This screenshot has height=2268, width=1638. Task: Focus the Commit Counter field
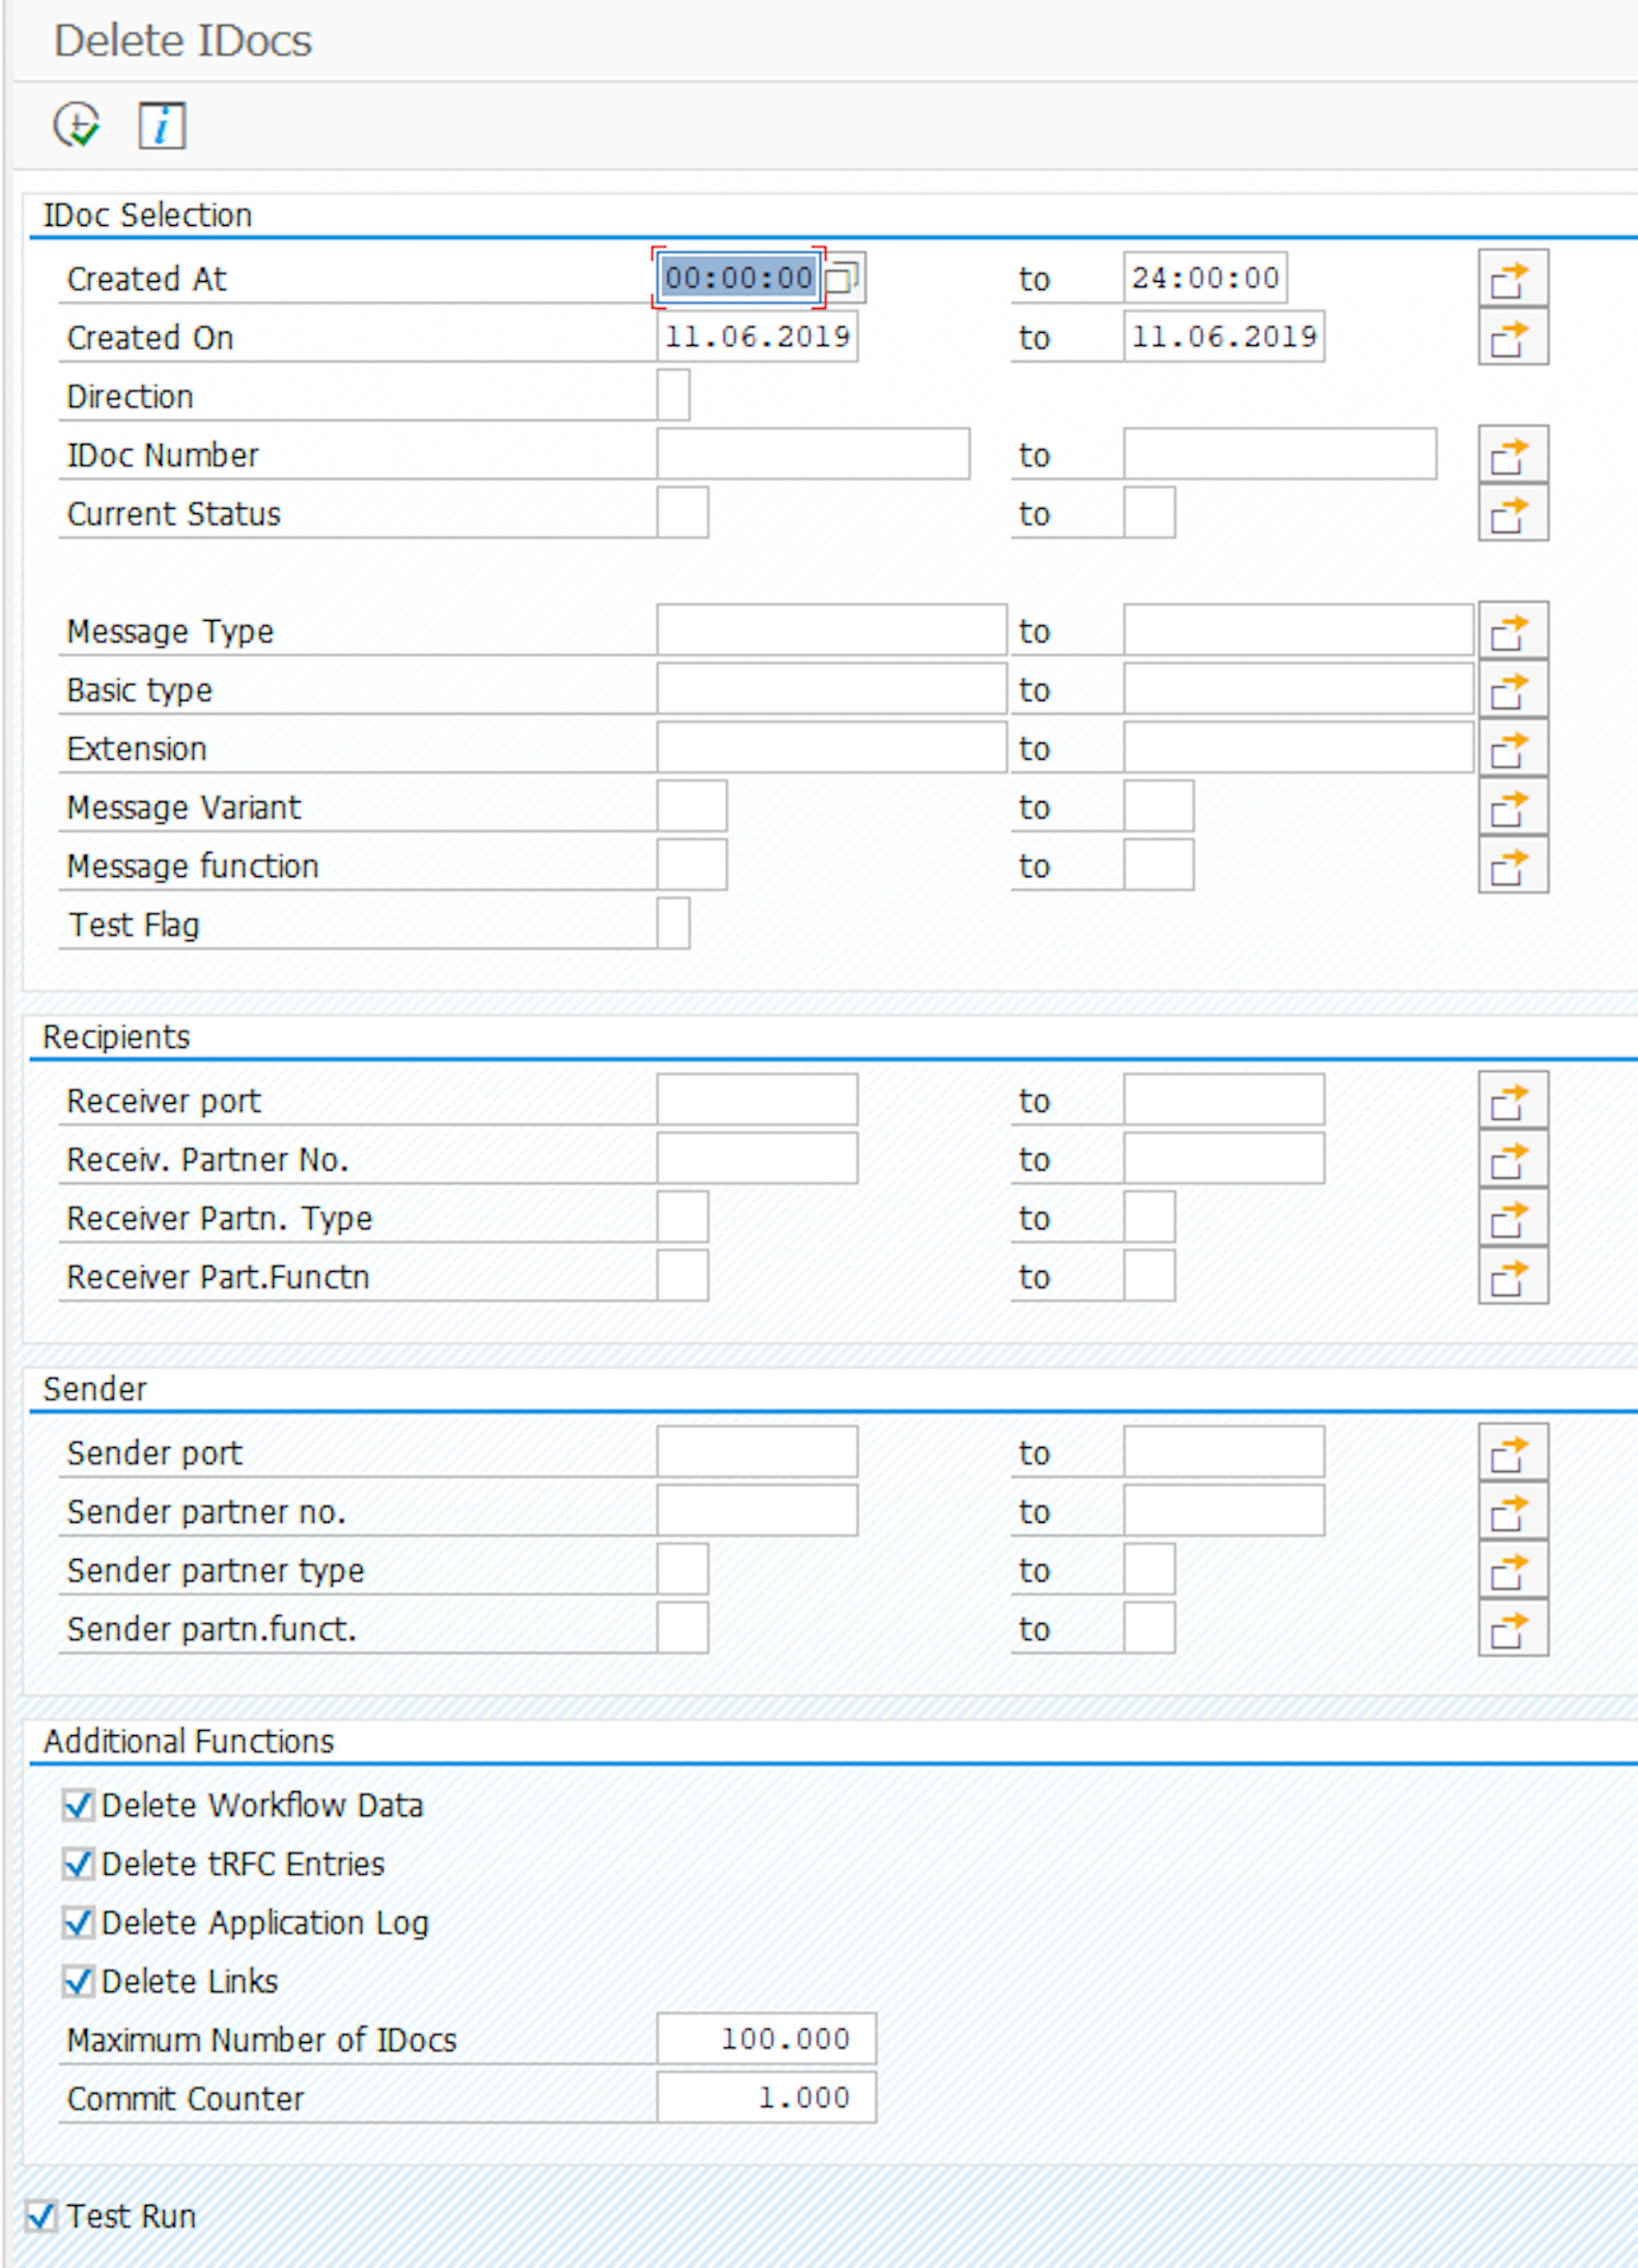(766, 2098)
